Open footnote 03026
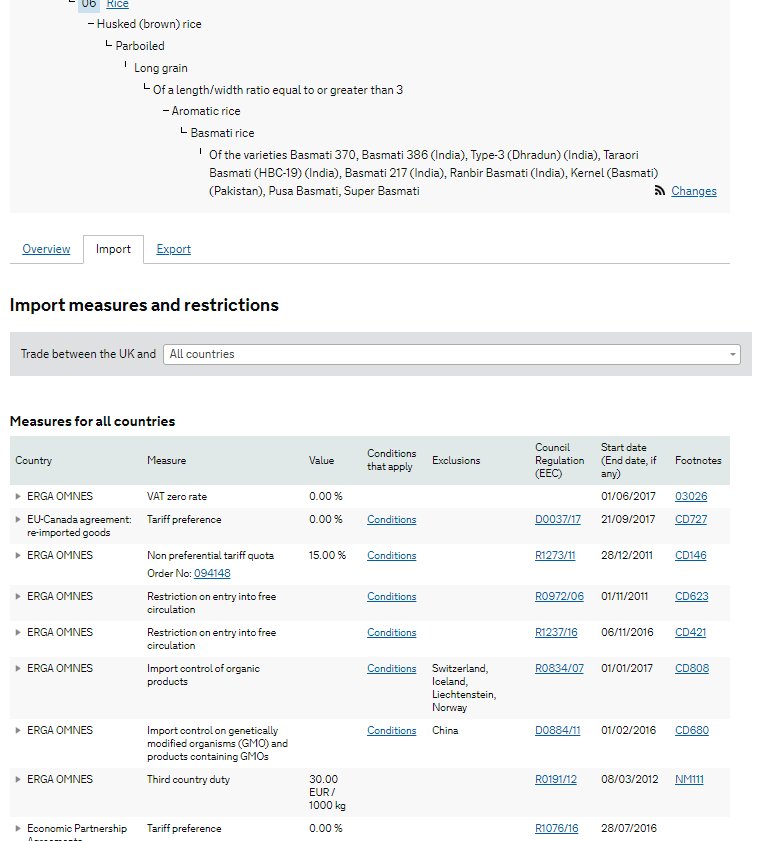764x841 pixels. click(691, 496)
